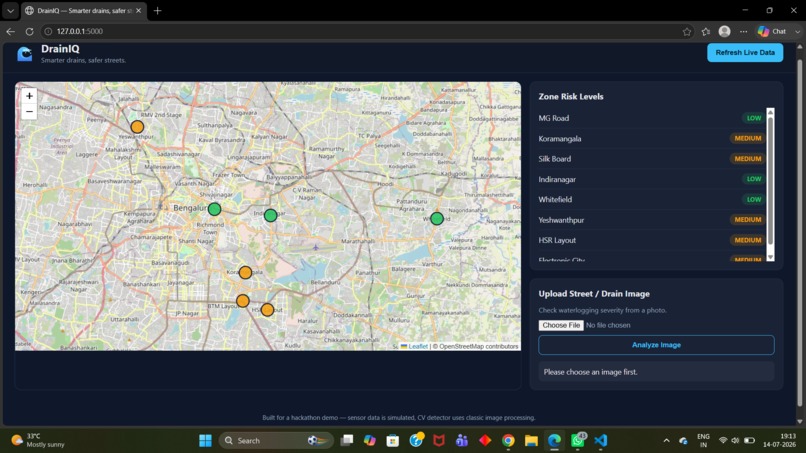This screenshot has width=806, height=453.
Task: Reload the page
Action: pos(29,31)
